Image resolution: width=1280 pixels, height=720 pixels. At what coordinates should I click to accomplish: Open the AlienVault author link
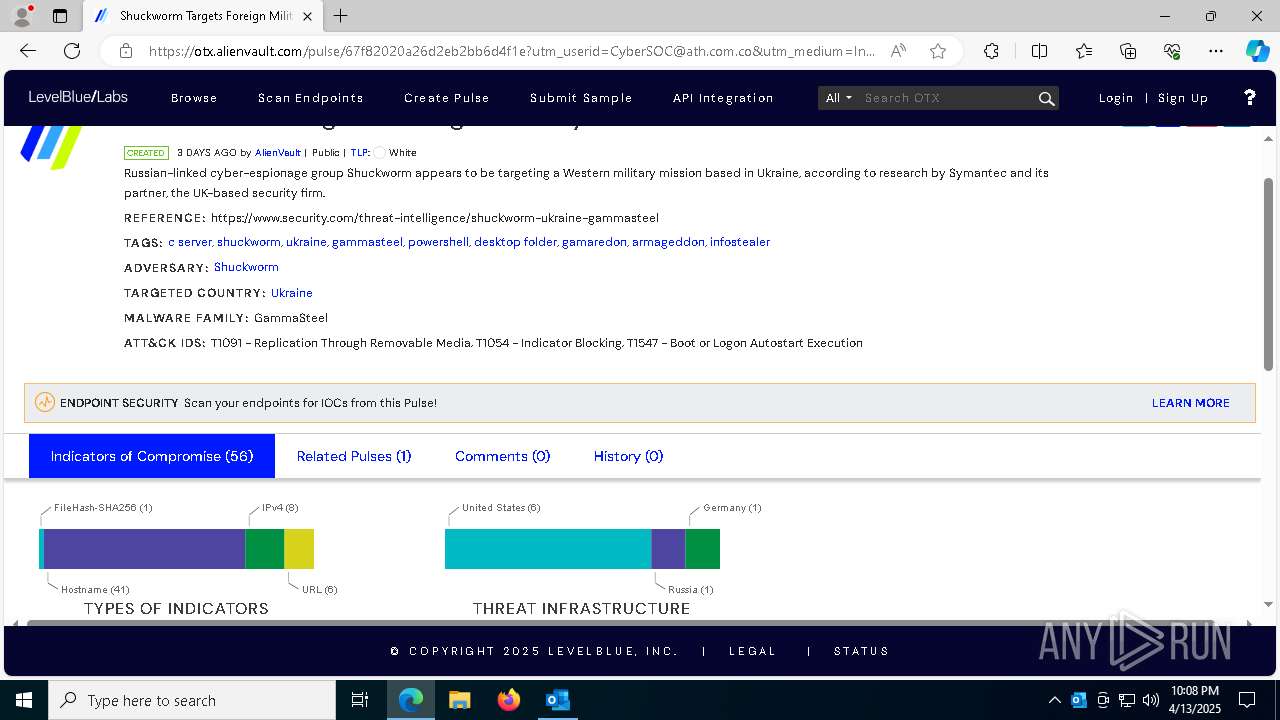pyautogui.click(x=278, y=153)
